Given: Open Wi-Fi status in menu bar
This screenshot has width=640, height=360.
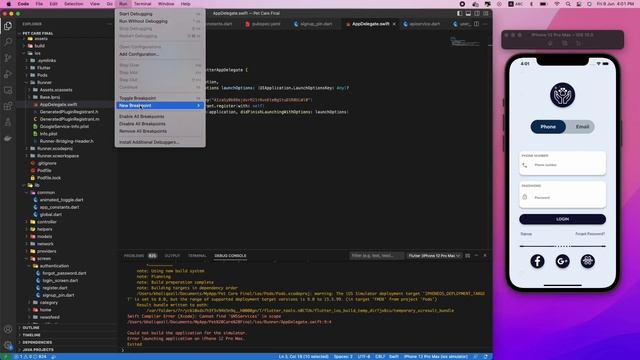Looking at the screenshot, I should [557, 4].
